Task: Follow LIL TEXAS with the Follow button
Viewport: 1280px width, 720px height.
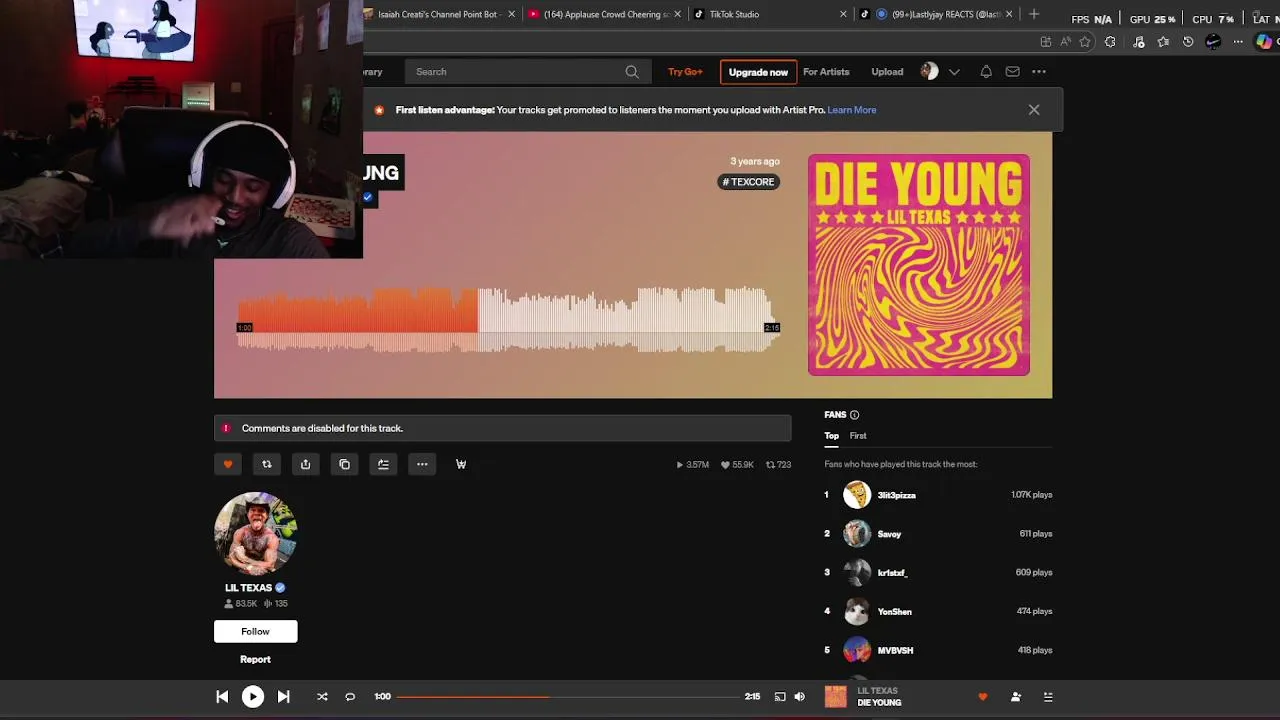Action: click(255, 631)
